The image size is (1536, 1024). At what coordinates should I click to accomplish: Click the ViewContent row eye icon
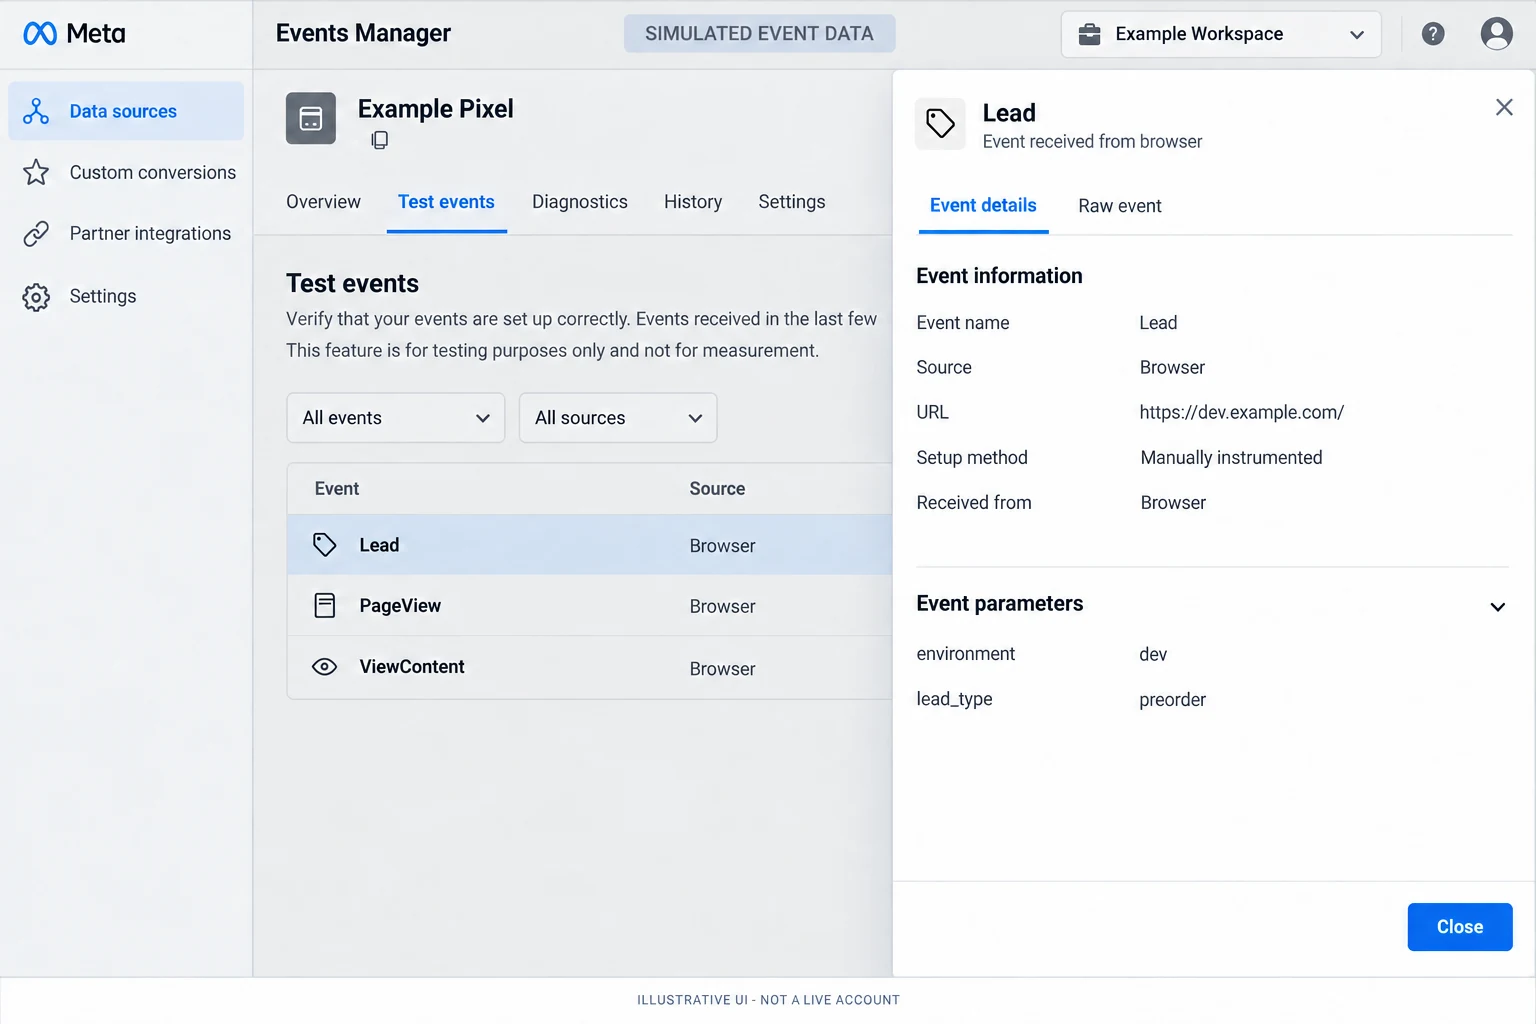[x=325, y=667]
